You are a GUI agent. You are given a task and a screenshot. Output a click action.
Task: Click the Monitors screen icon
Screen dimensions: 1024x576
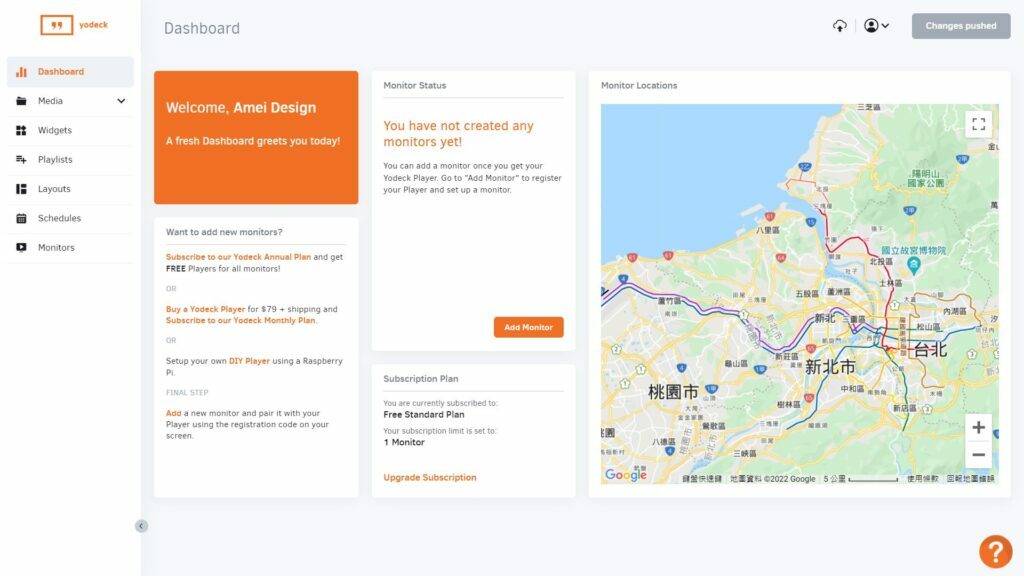pyautogui.click(x=21, y=248)
